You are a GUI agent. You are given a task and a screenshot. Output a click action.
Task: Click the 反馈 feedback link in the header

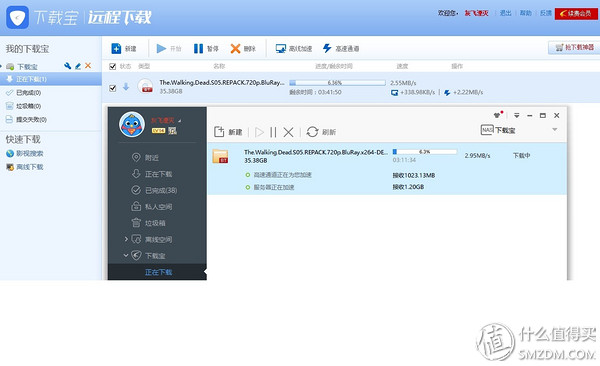tap(545, 13)
